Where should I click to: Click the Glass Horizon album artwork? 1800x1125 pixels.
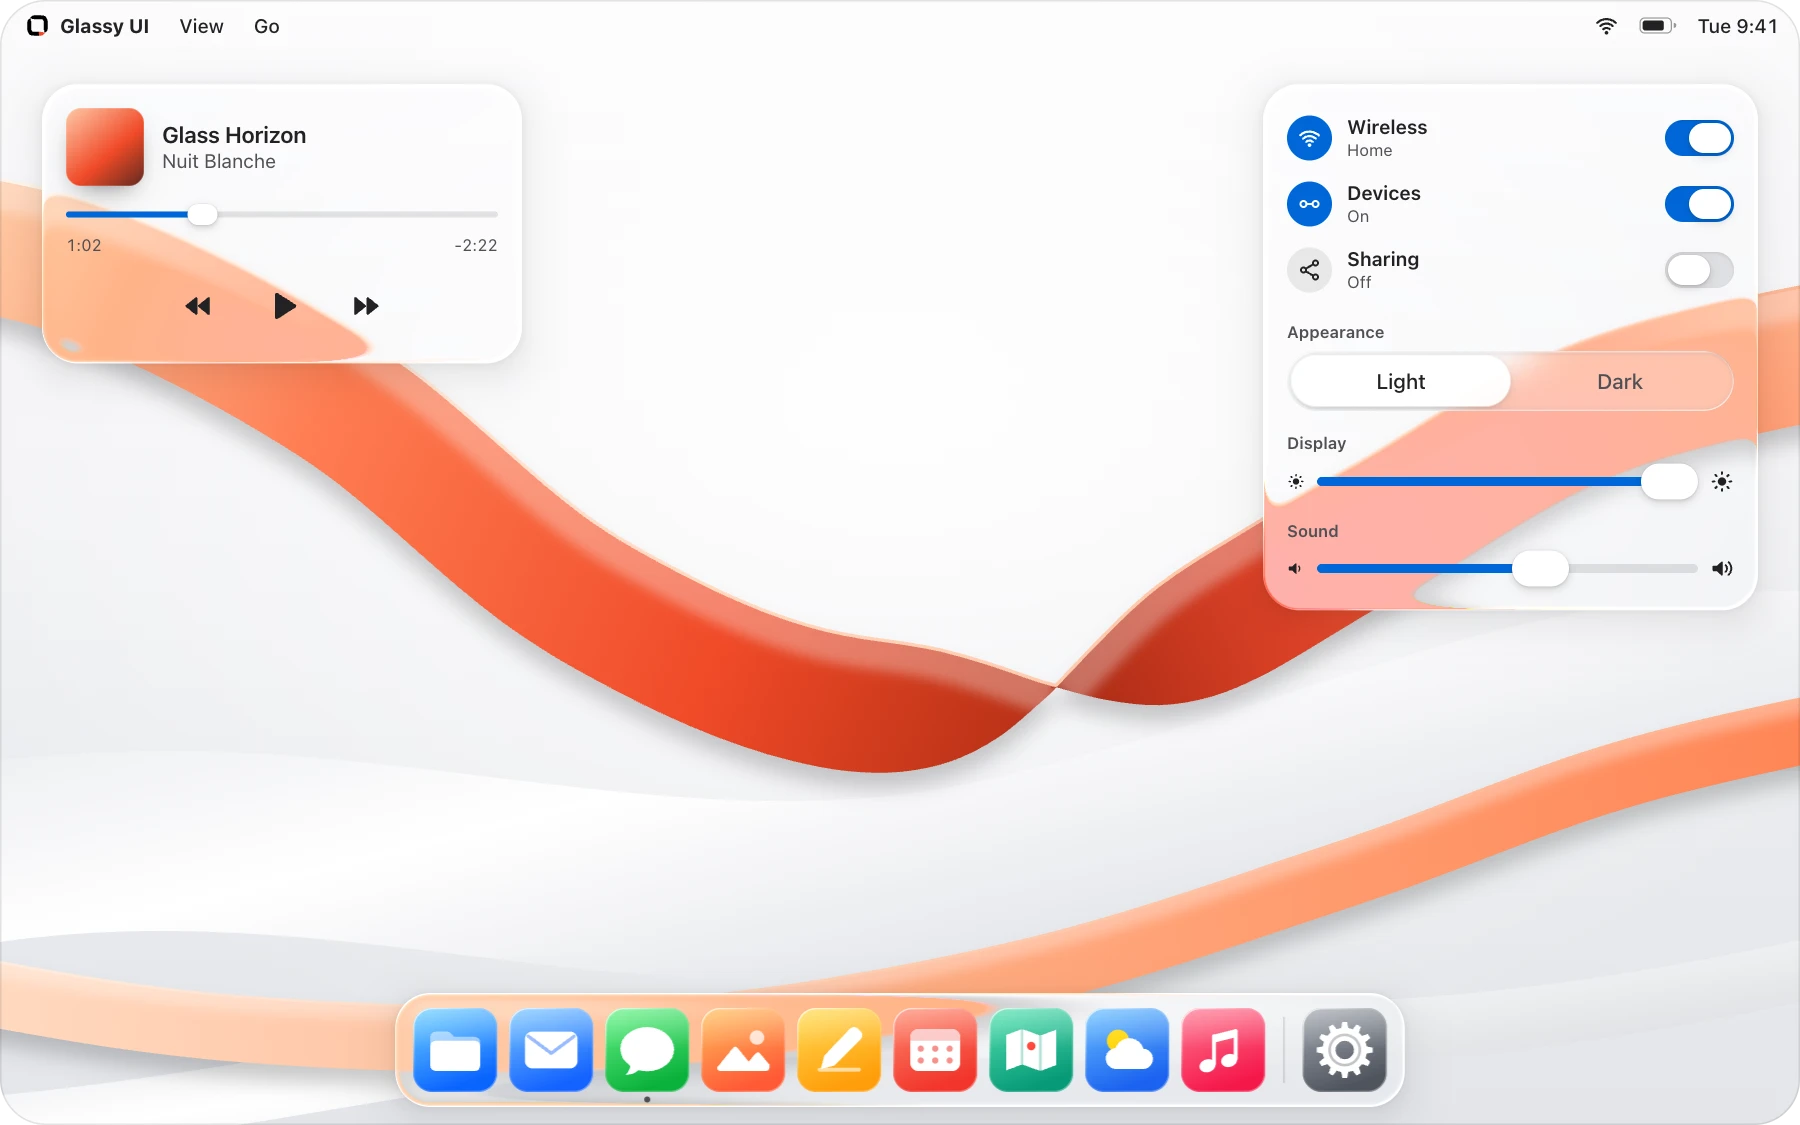[105, 147]
